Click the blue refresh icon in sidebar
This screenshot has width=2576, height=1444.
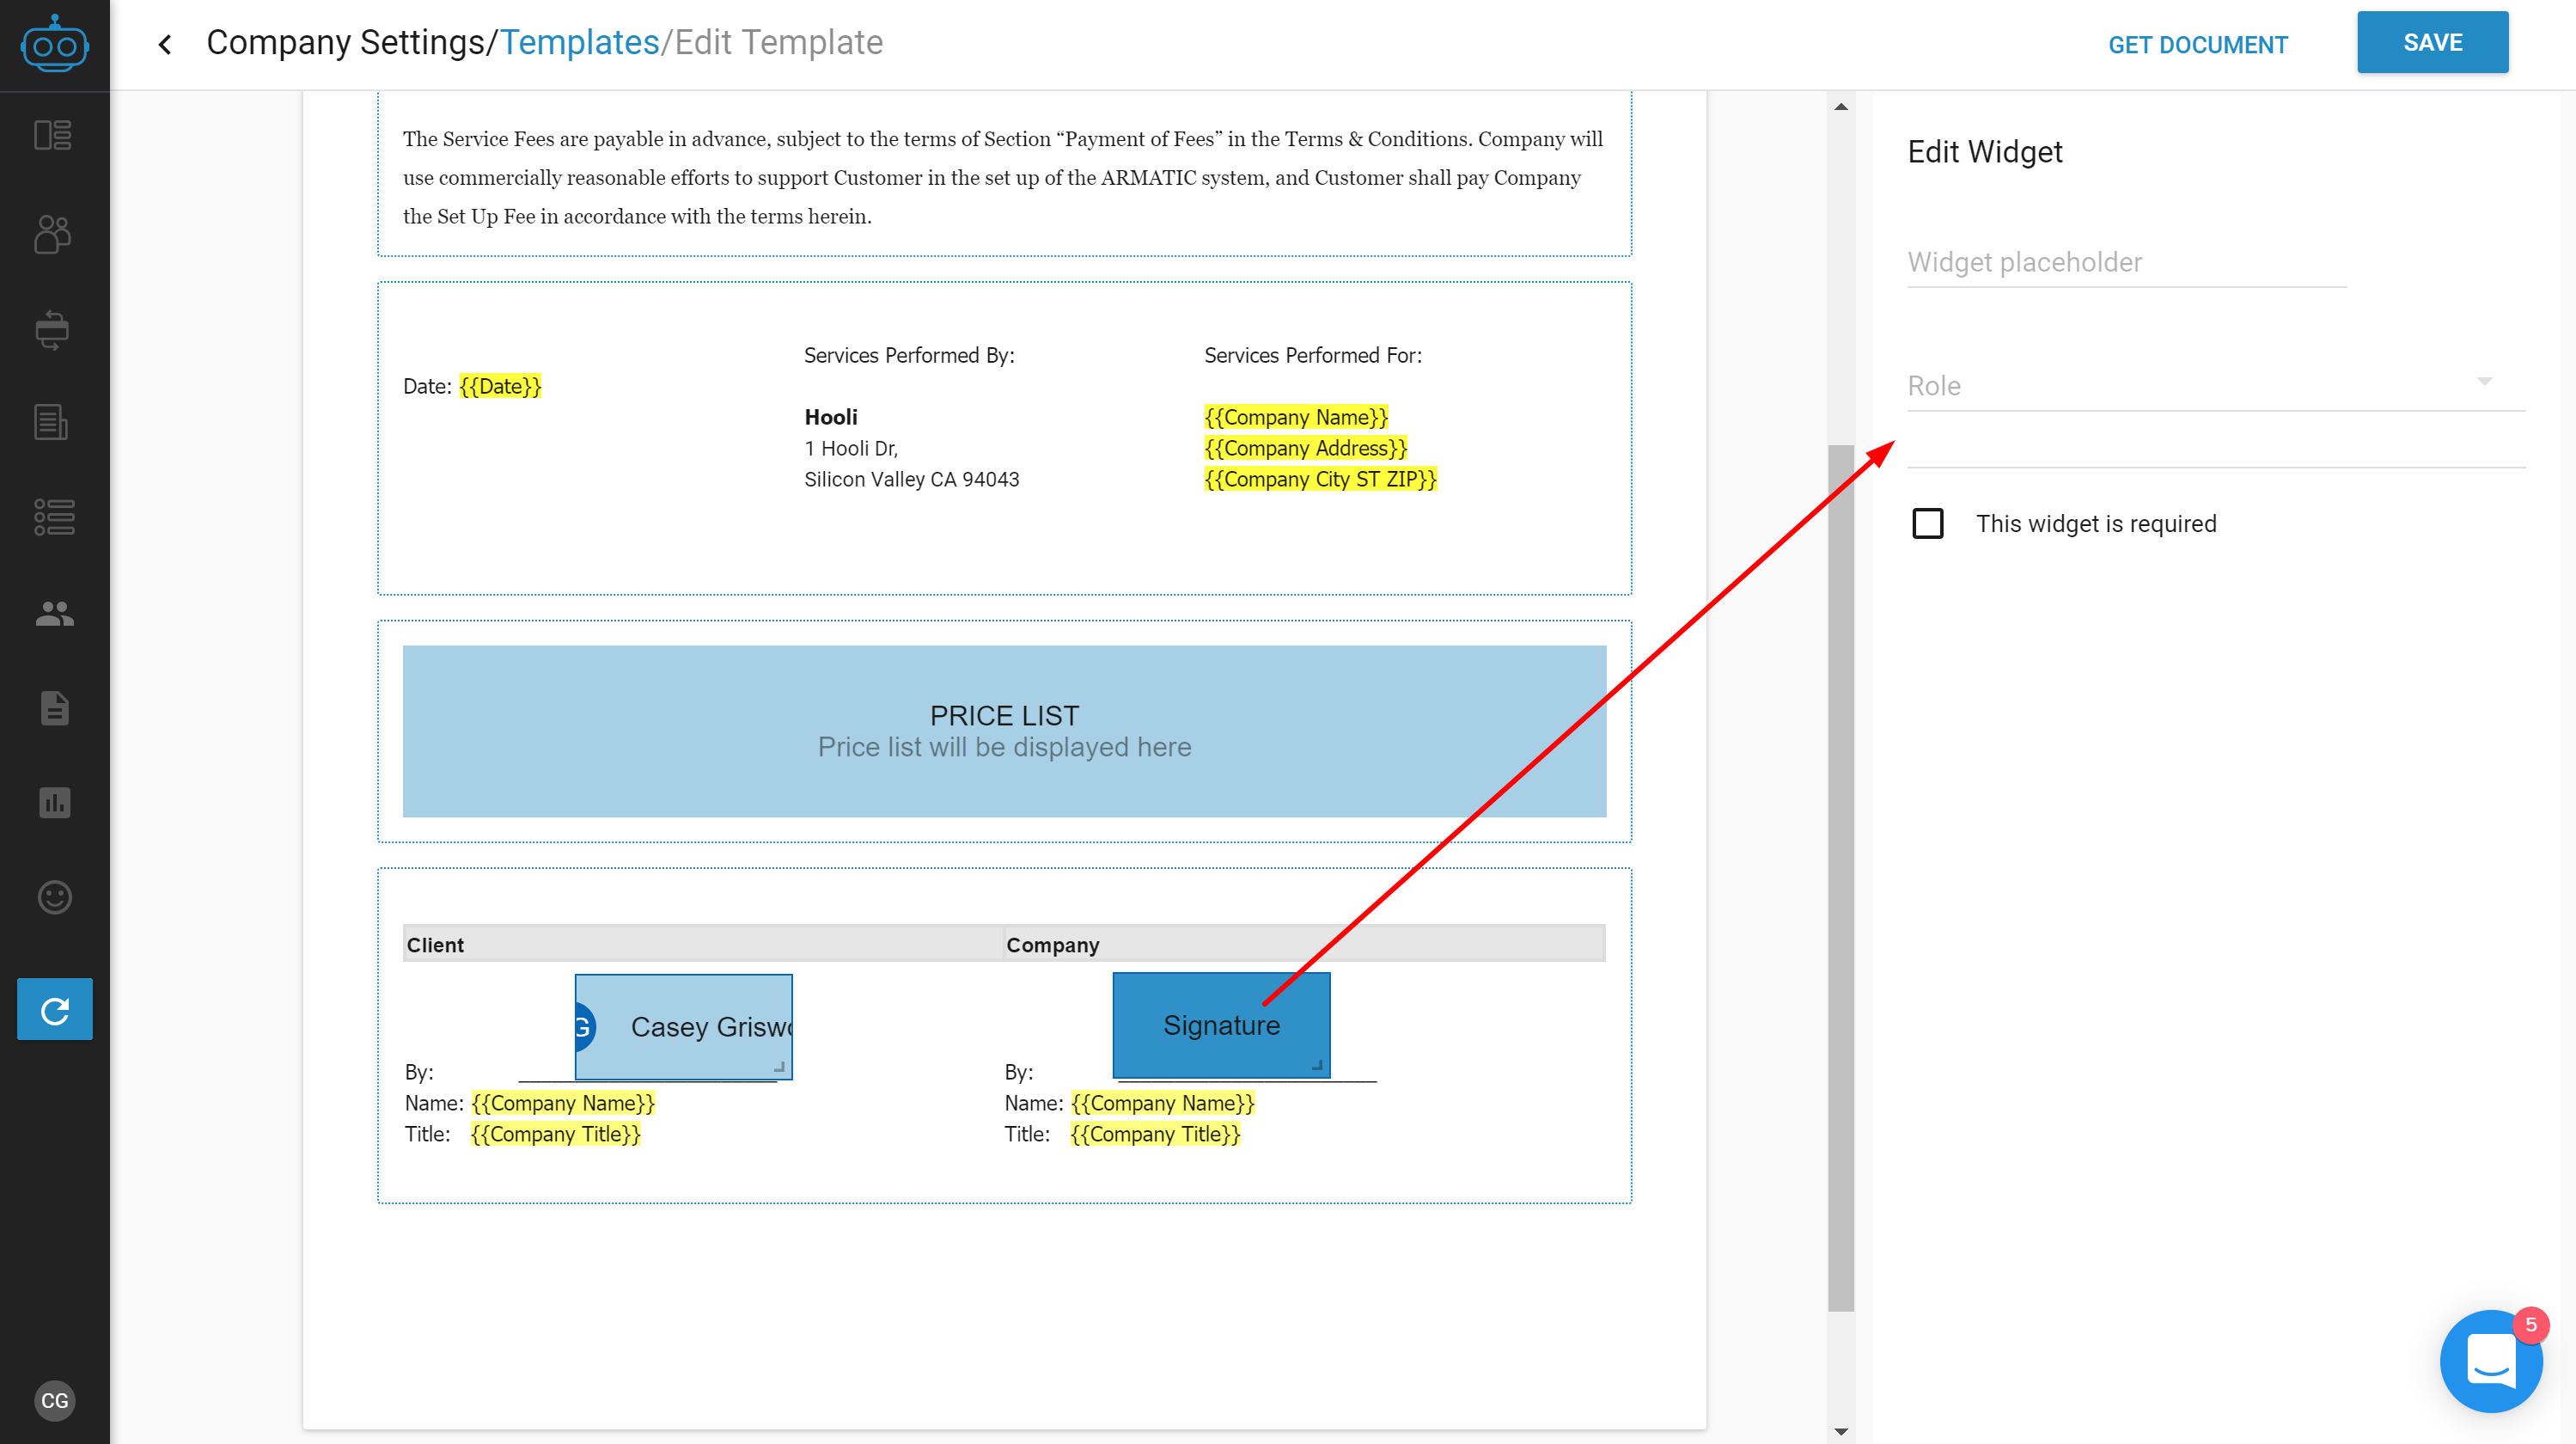[x=55, y=1009]
